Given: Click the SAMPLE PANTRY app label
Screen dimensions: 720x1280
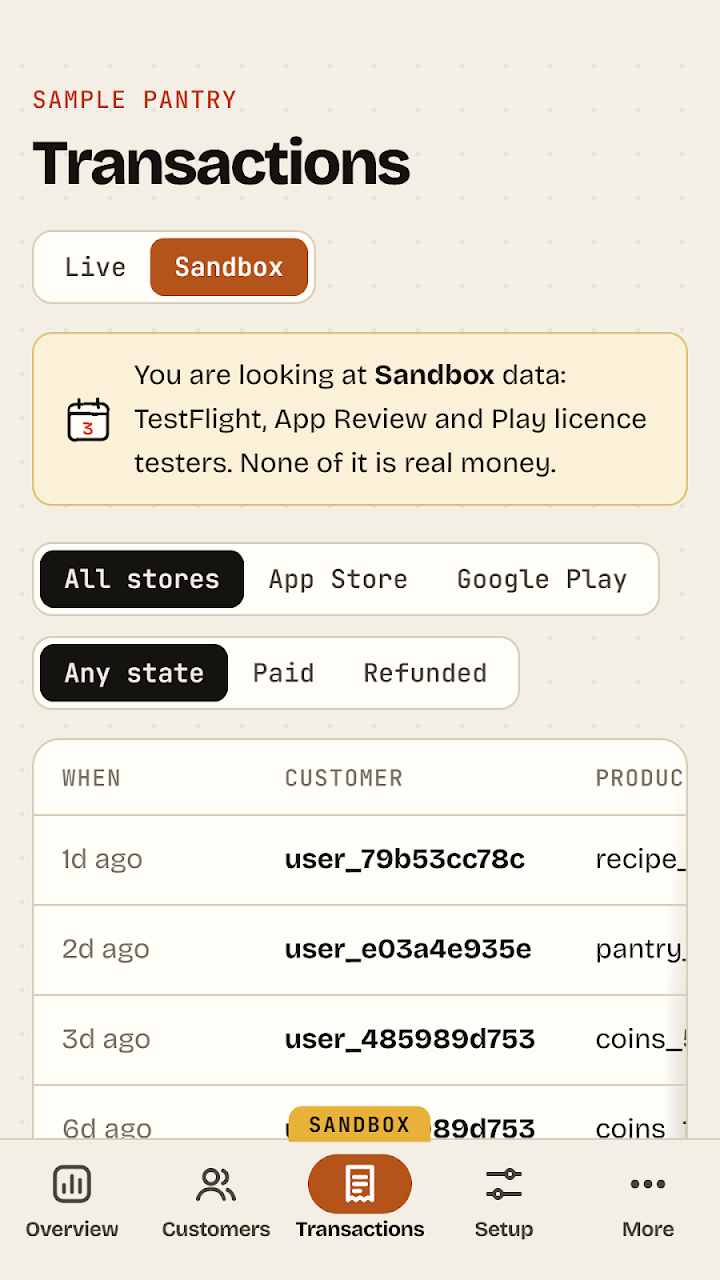Looking at the screenshot, I should click(135, 100).
